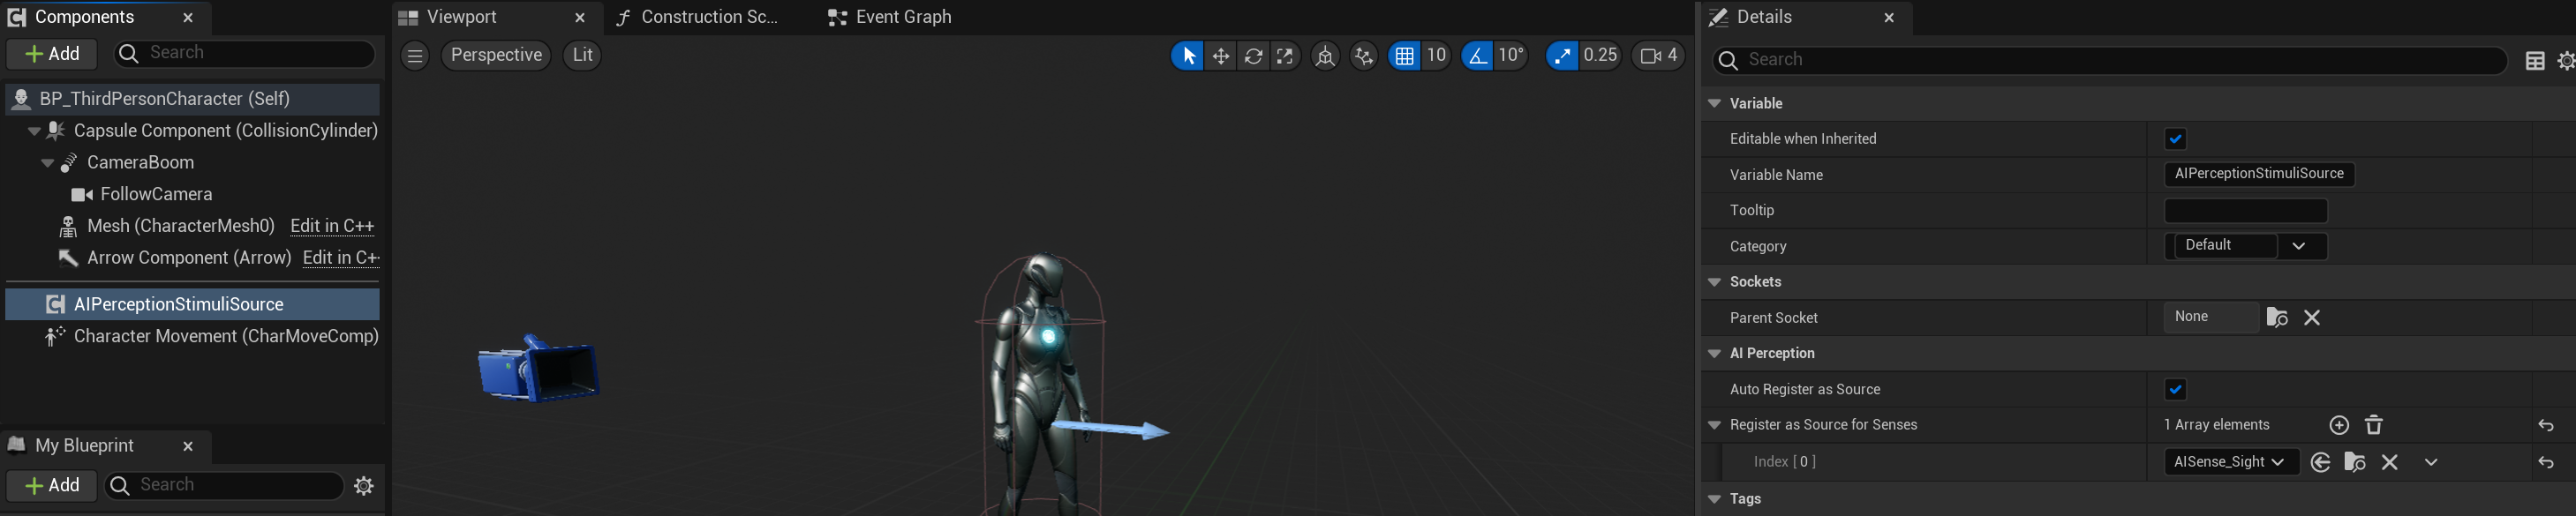The height and width of the screenshot is (516, 2576).
Task: Collapse the Capsule Component tree node
Action: [x=34, y=131]
